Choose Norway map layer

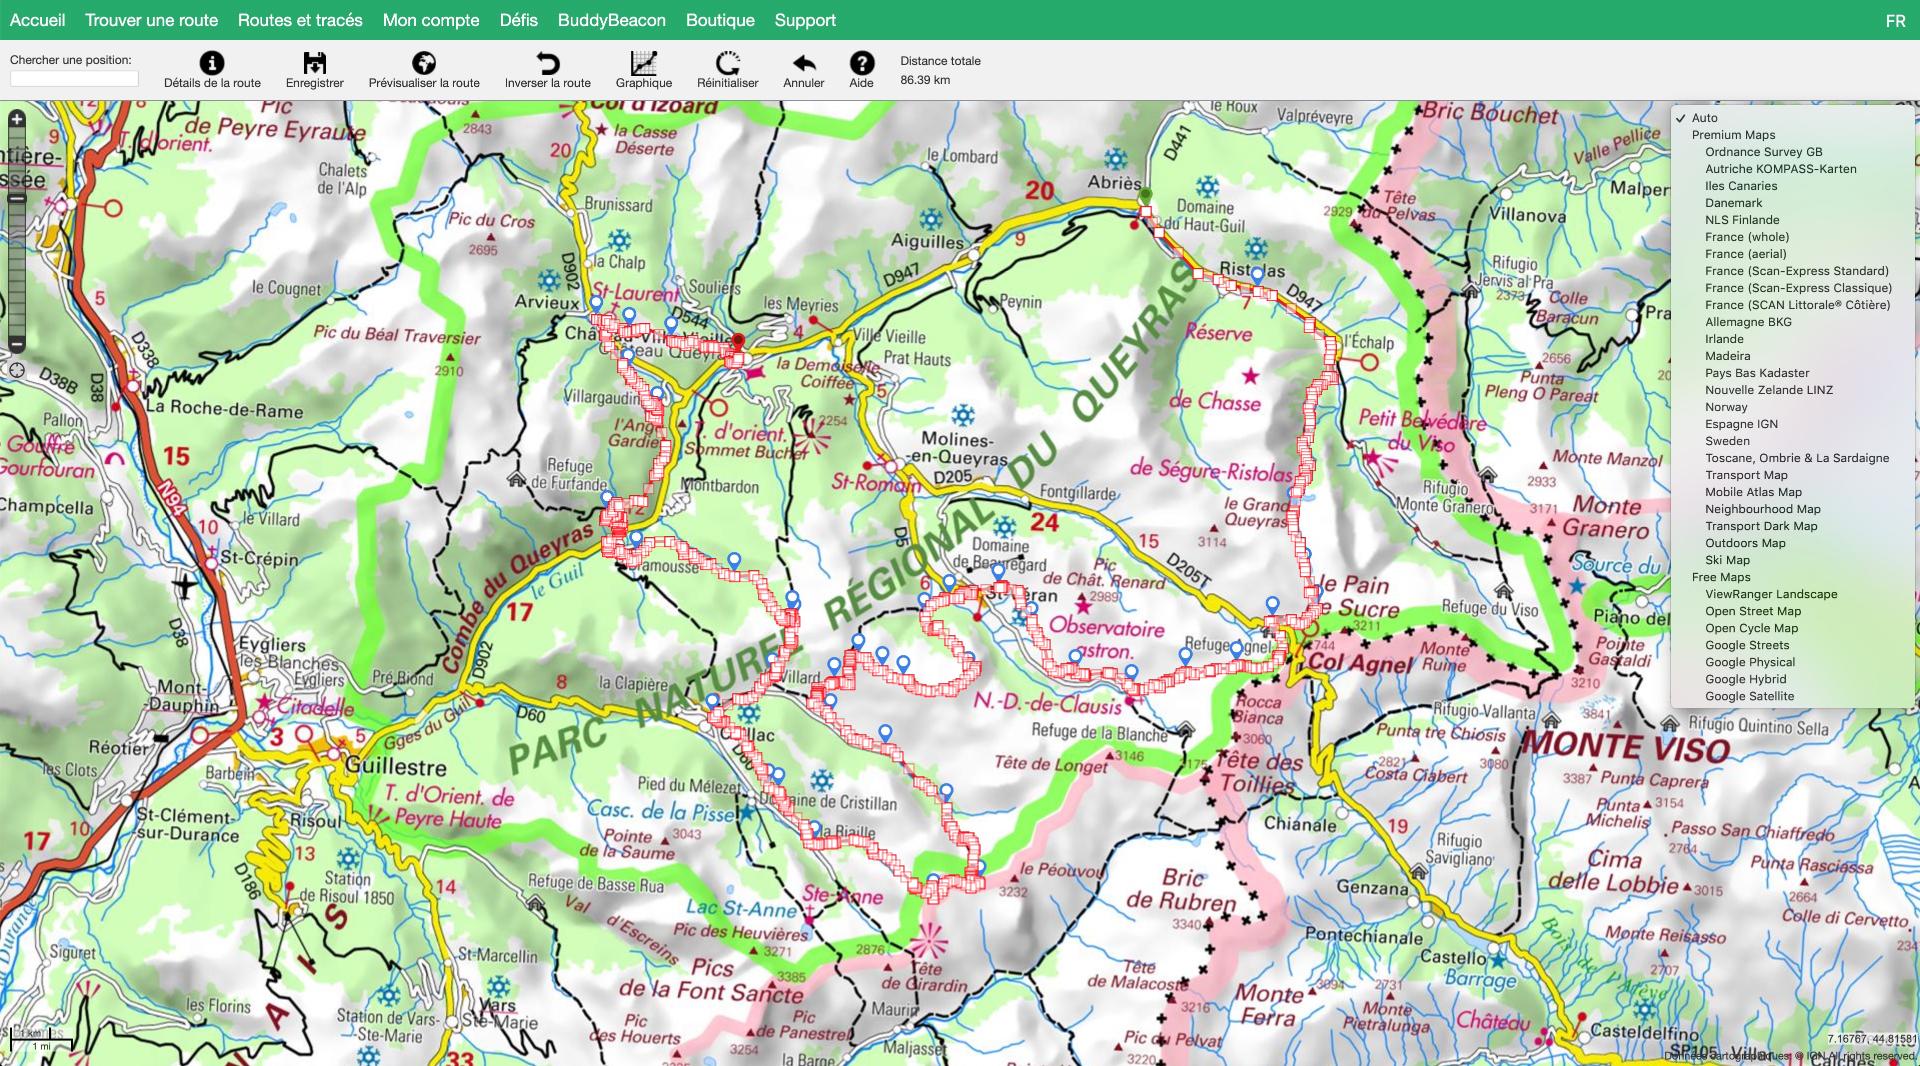pos(1726,407)
